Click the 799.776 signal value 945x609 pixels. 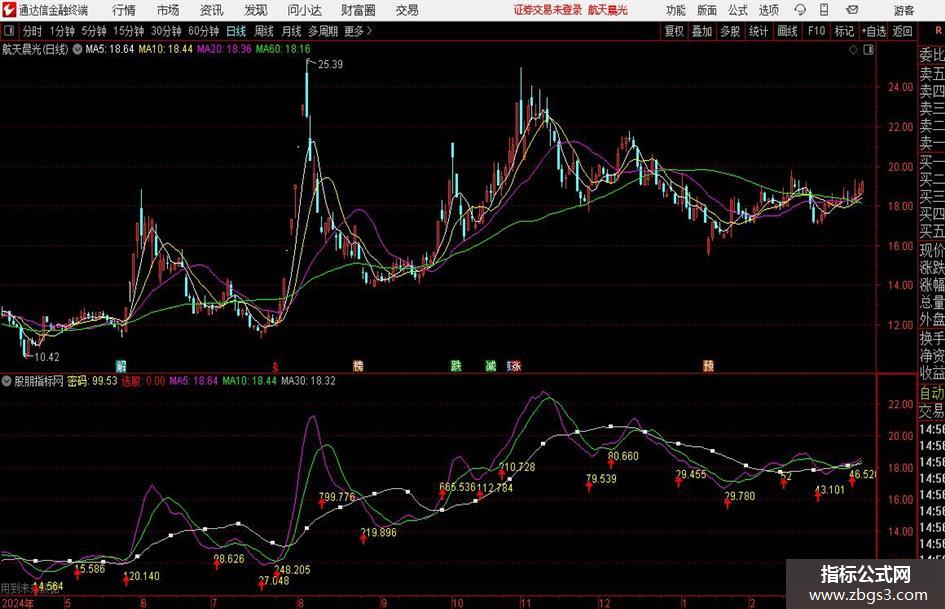337,497
